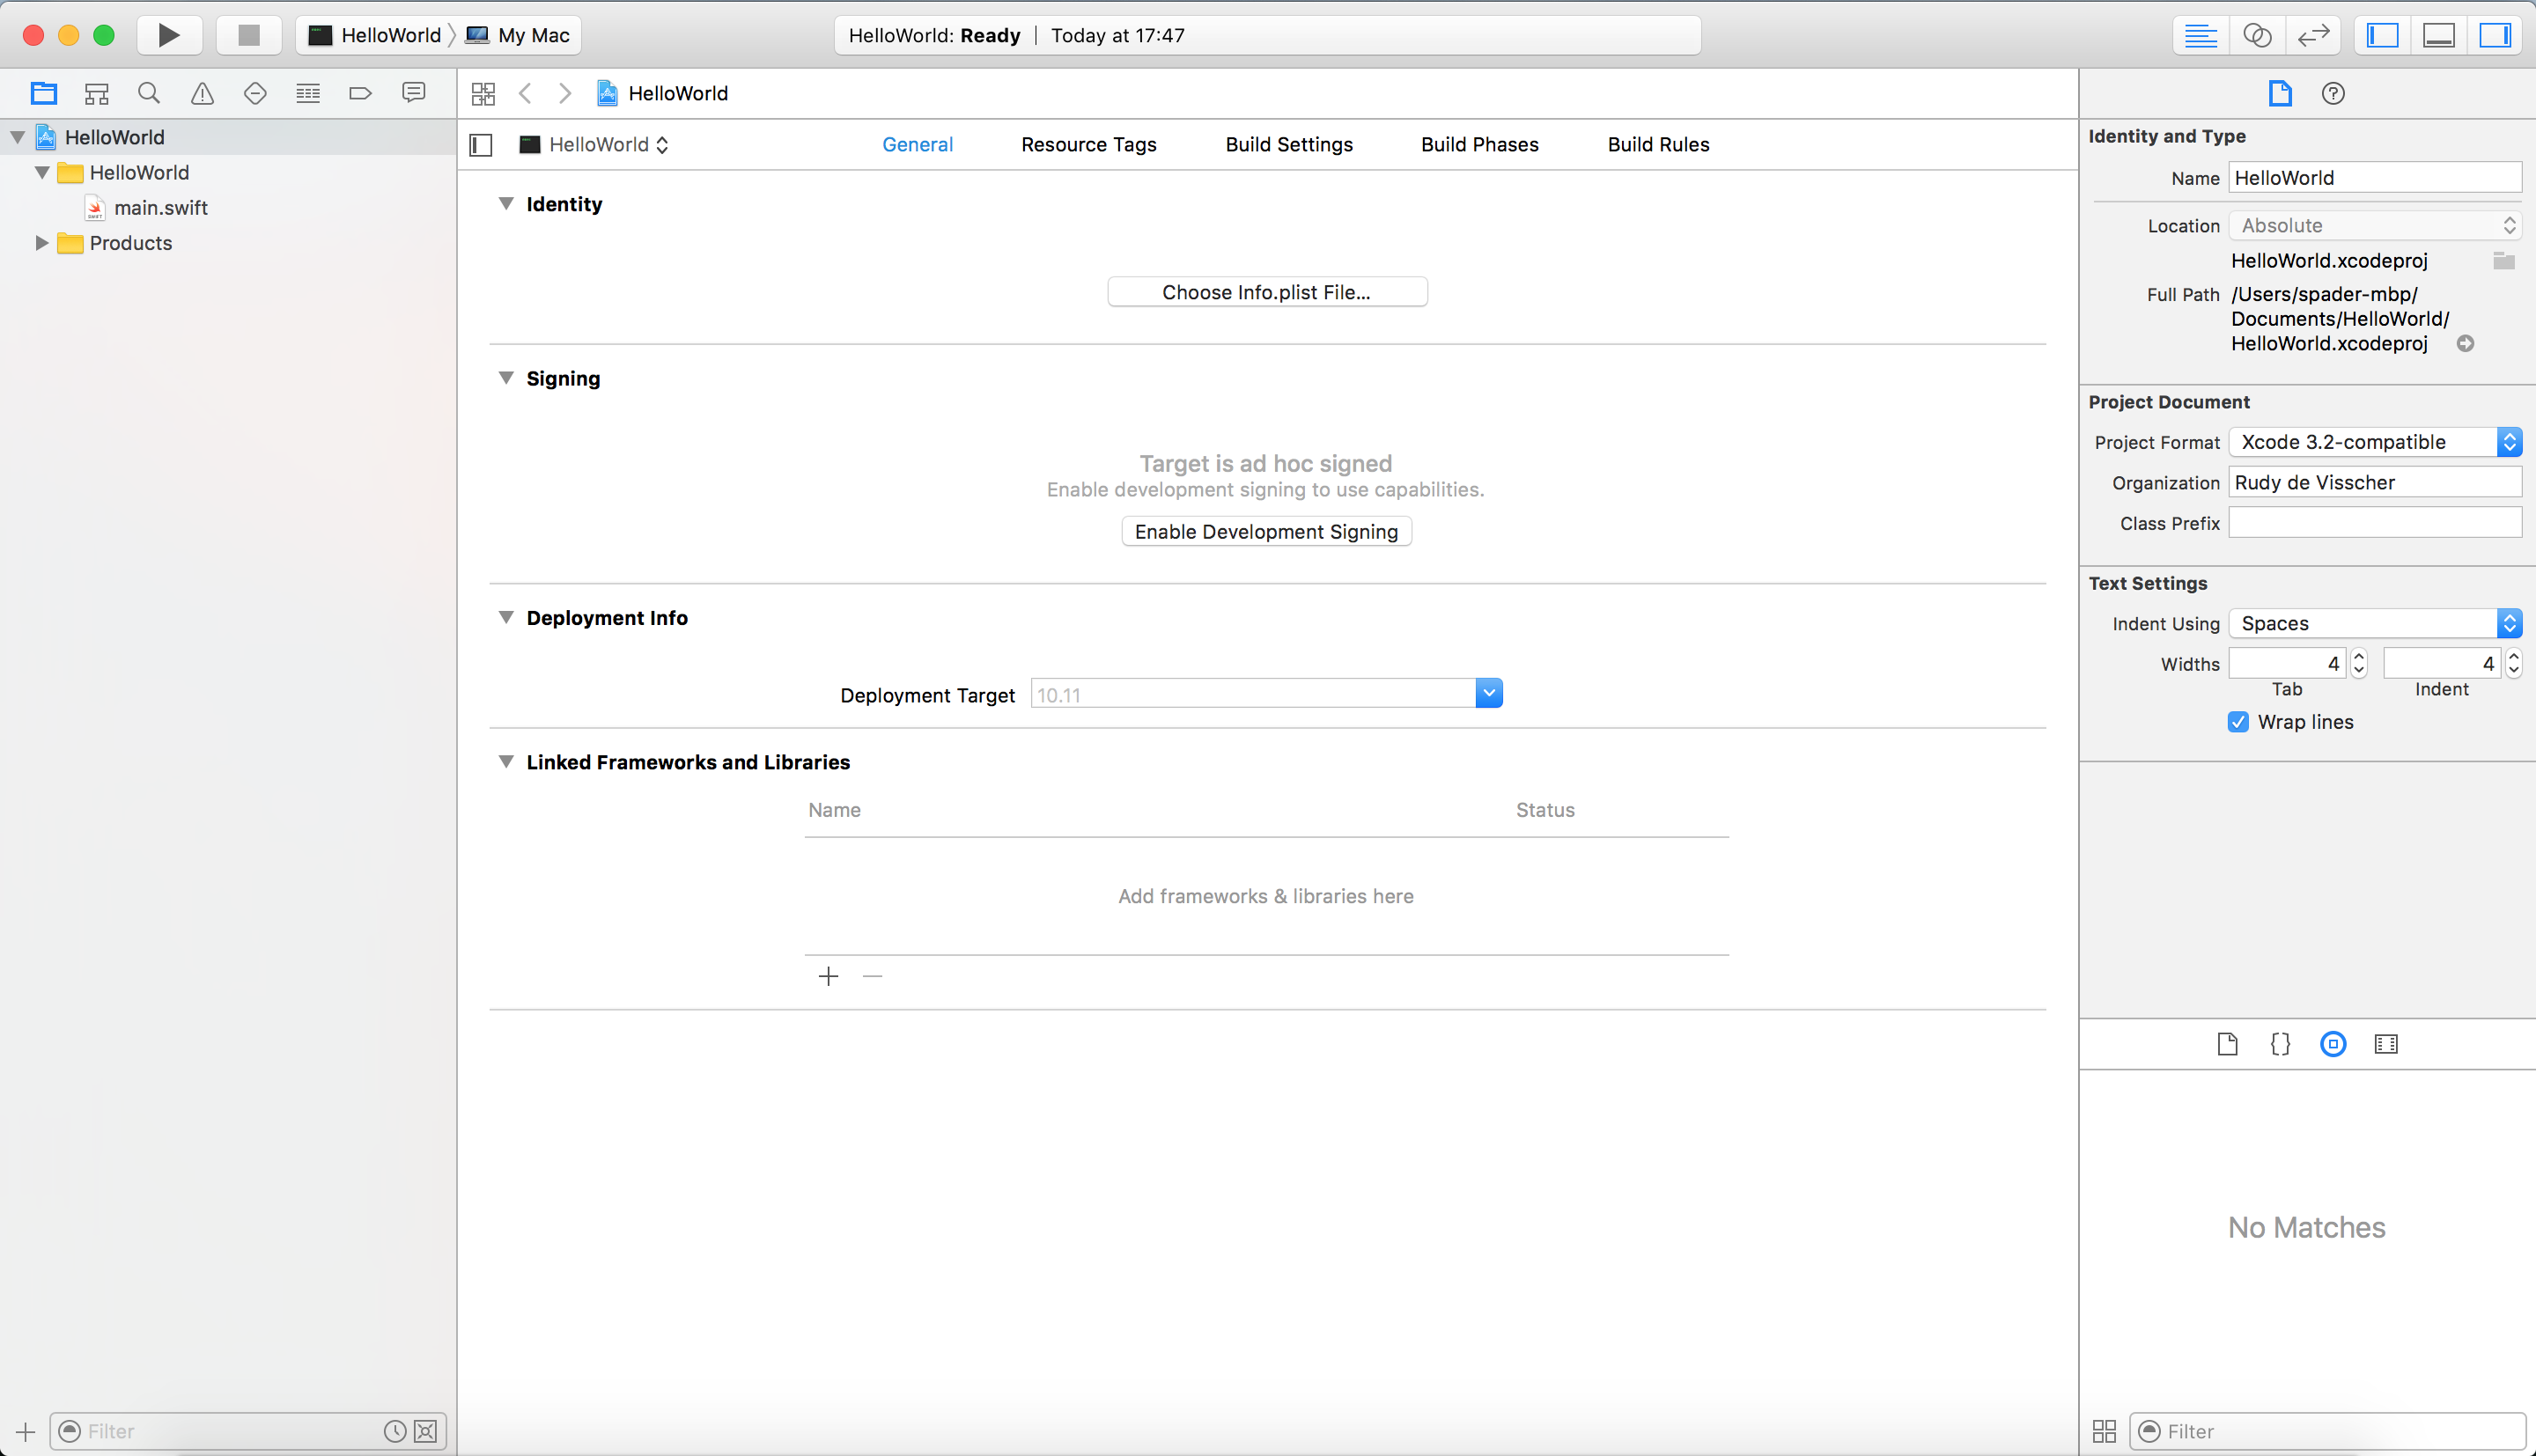This screenshot has height=1456, width=2536.
Task: Toggle the bottom debug area
Action: tap(2439, 35)
